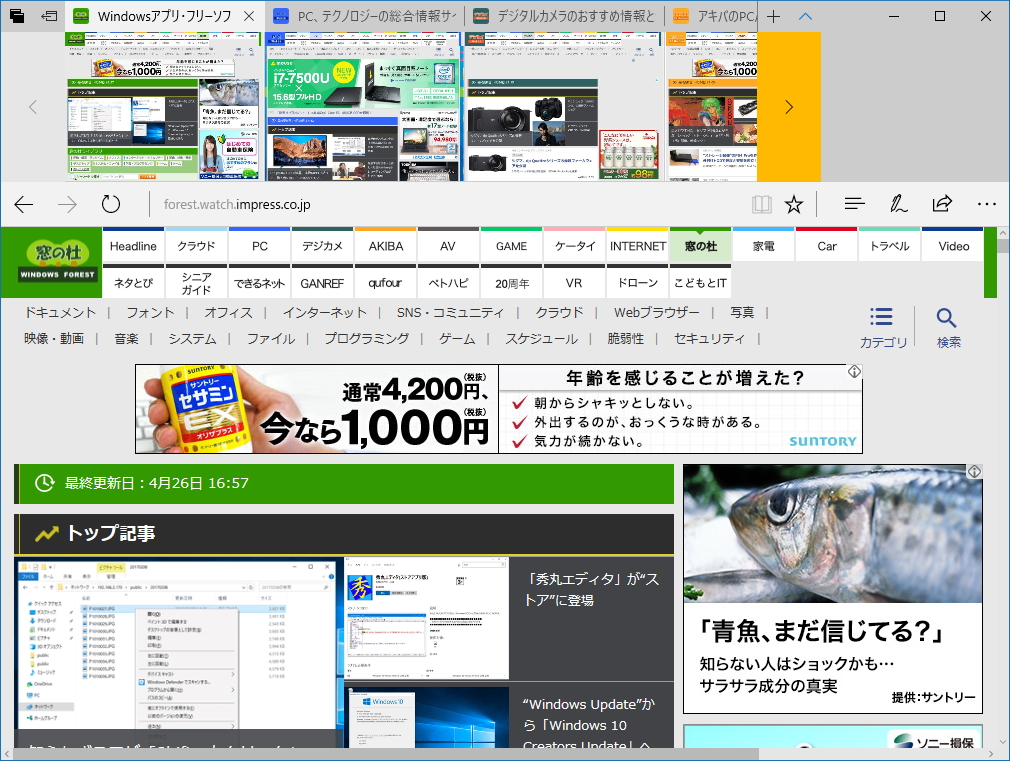The image size is (1010, 761).
Task: Open PC Watch tab preview thumbnail
Action: [x=364, y=107]
